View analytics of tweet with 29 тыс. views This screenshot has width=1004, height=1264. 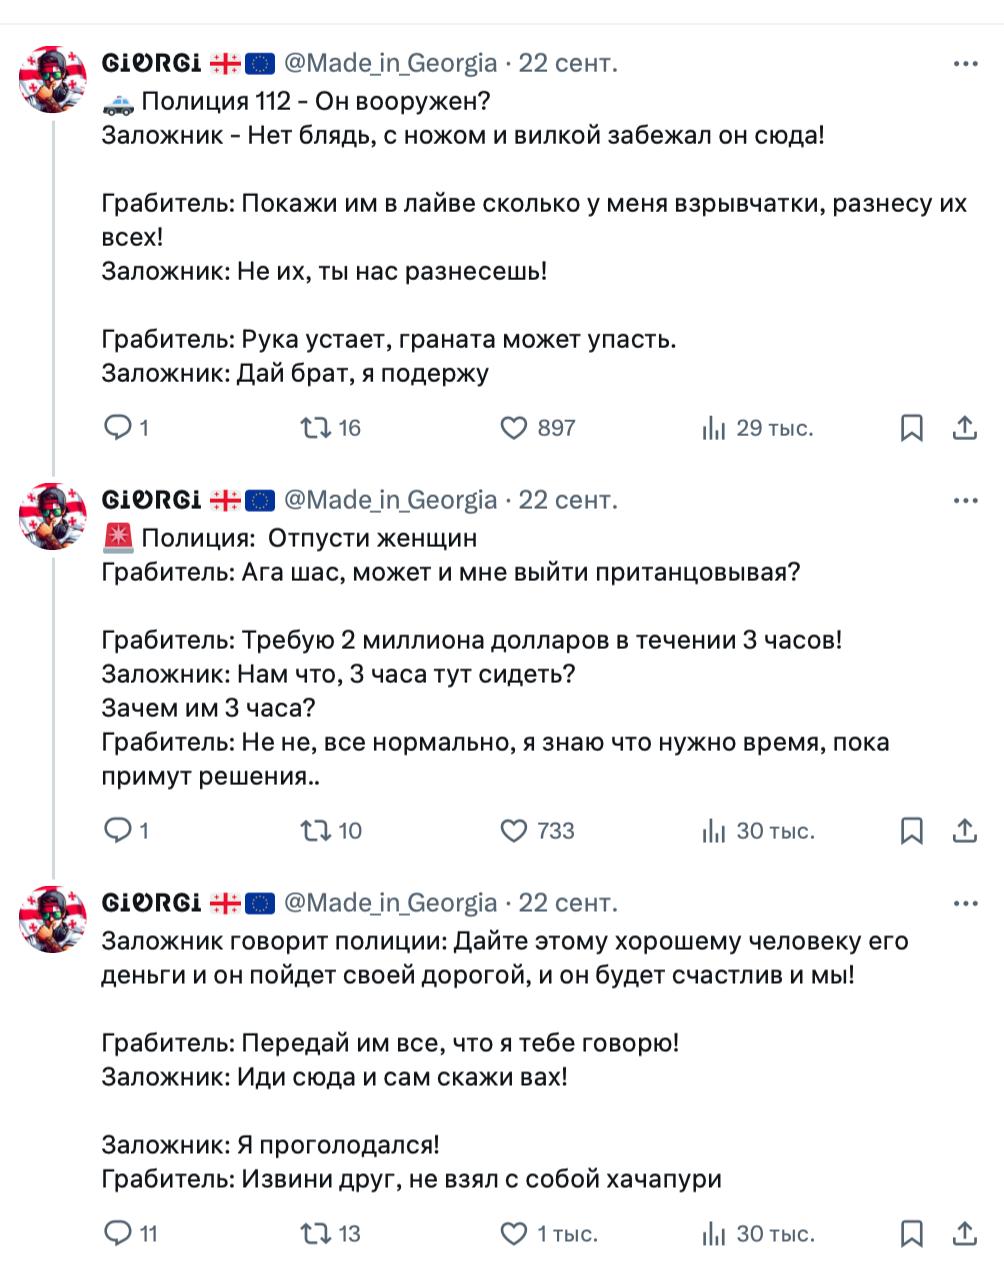[x=758, y=428]
